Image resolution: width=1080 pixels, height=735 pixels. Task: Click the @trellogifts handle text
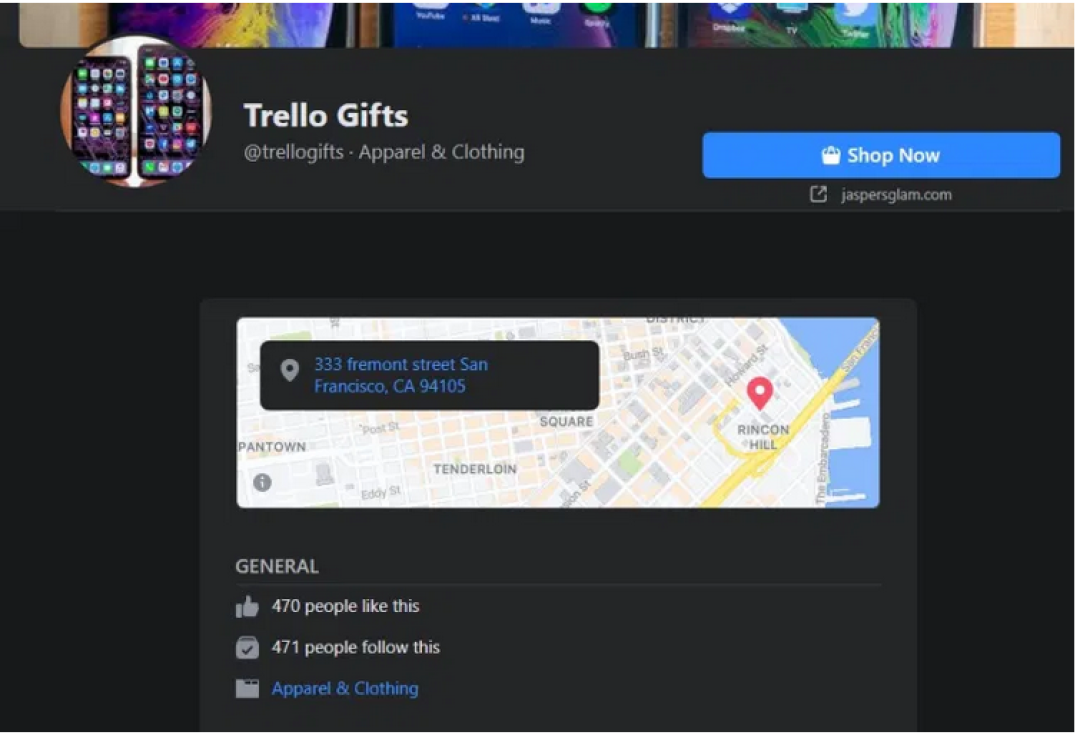(294, 152)
